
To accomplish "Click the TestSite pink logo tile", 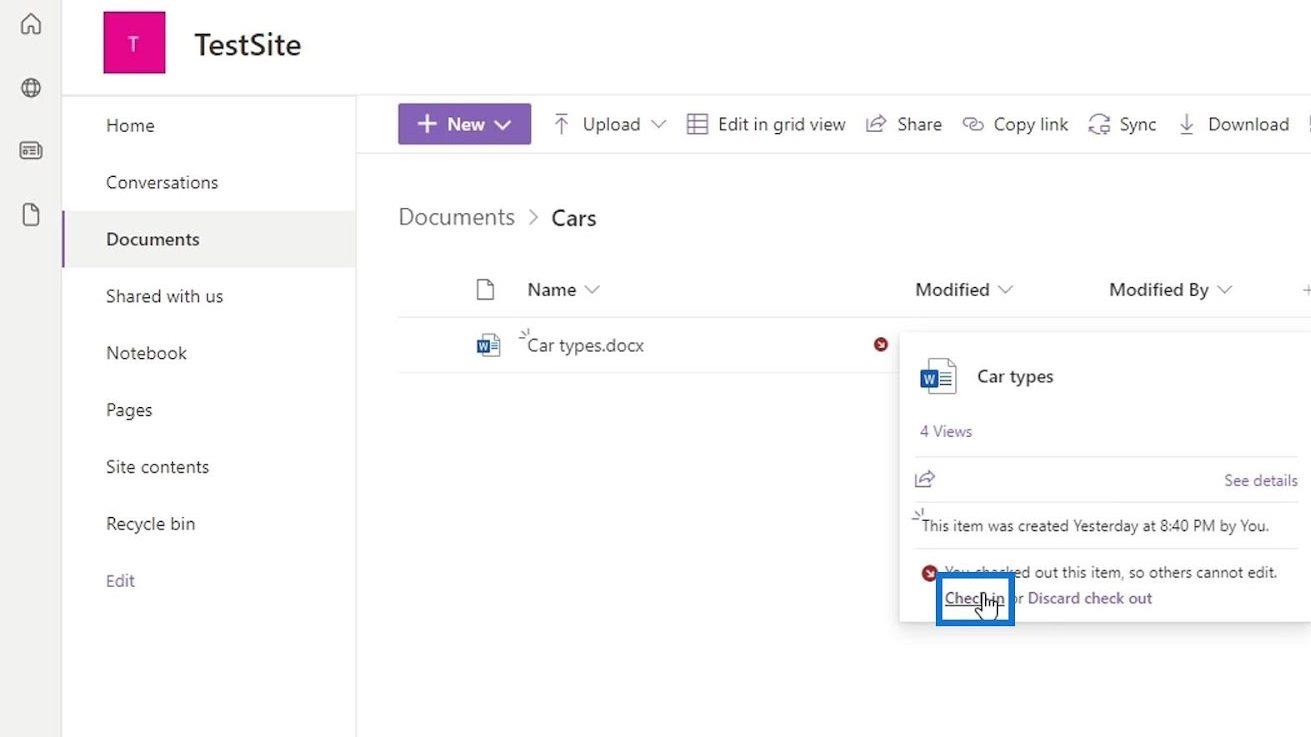I will pyautogui.click(x=134, y=43).
